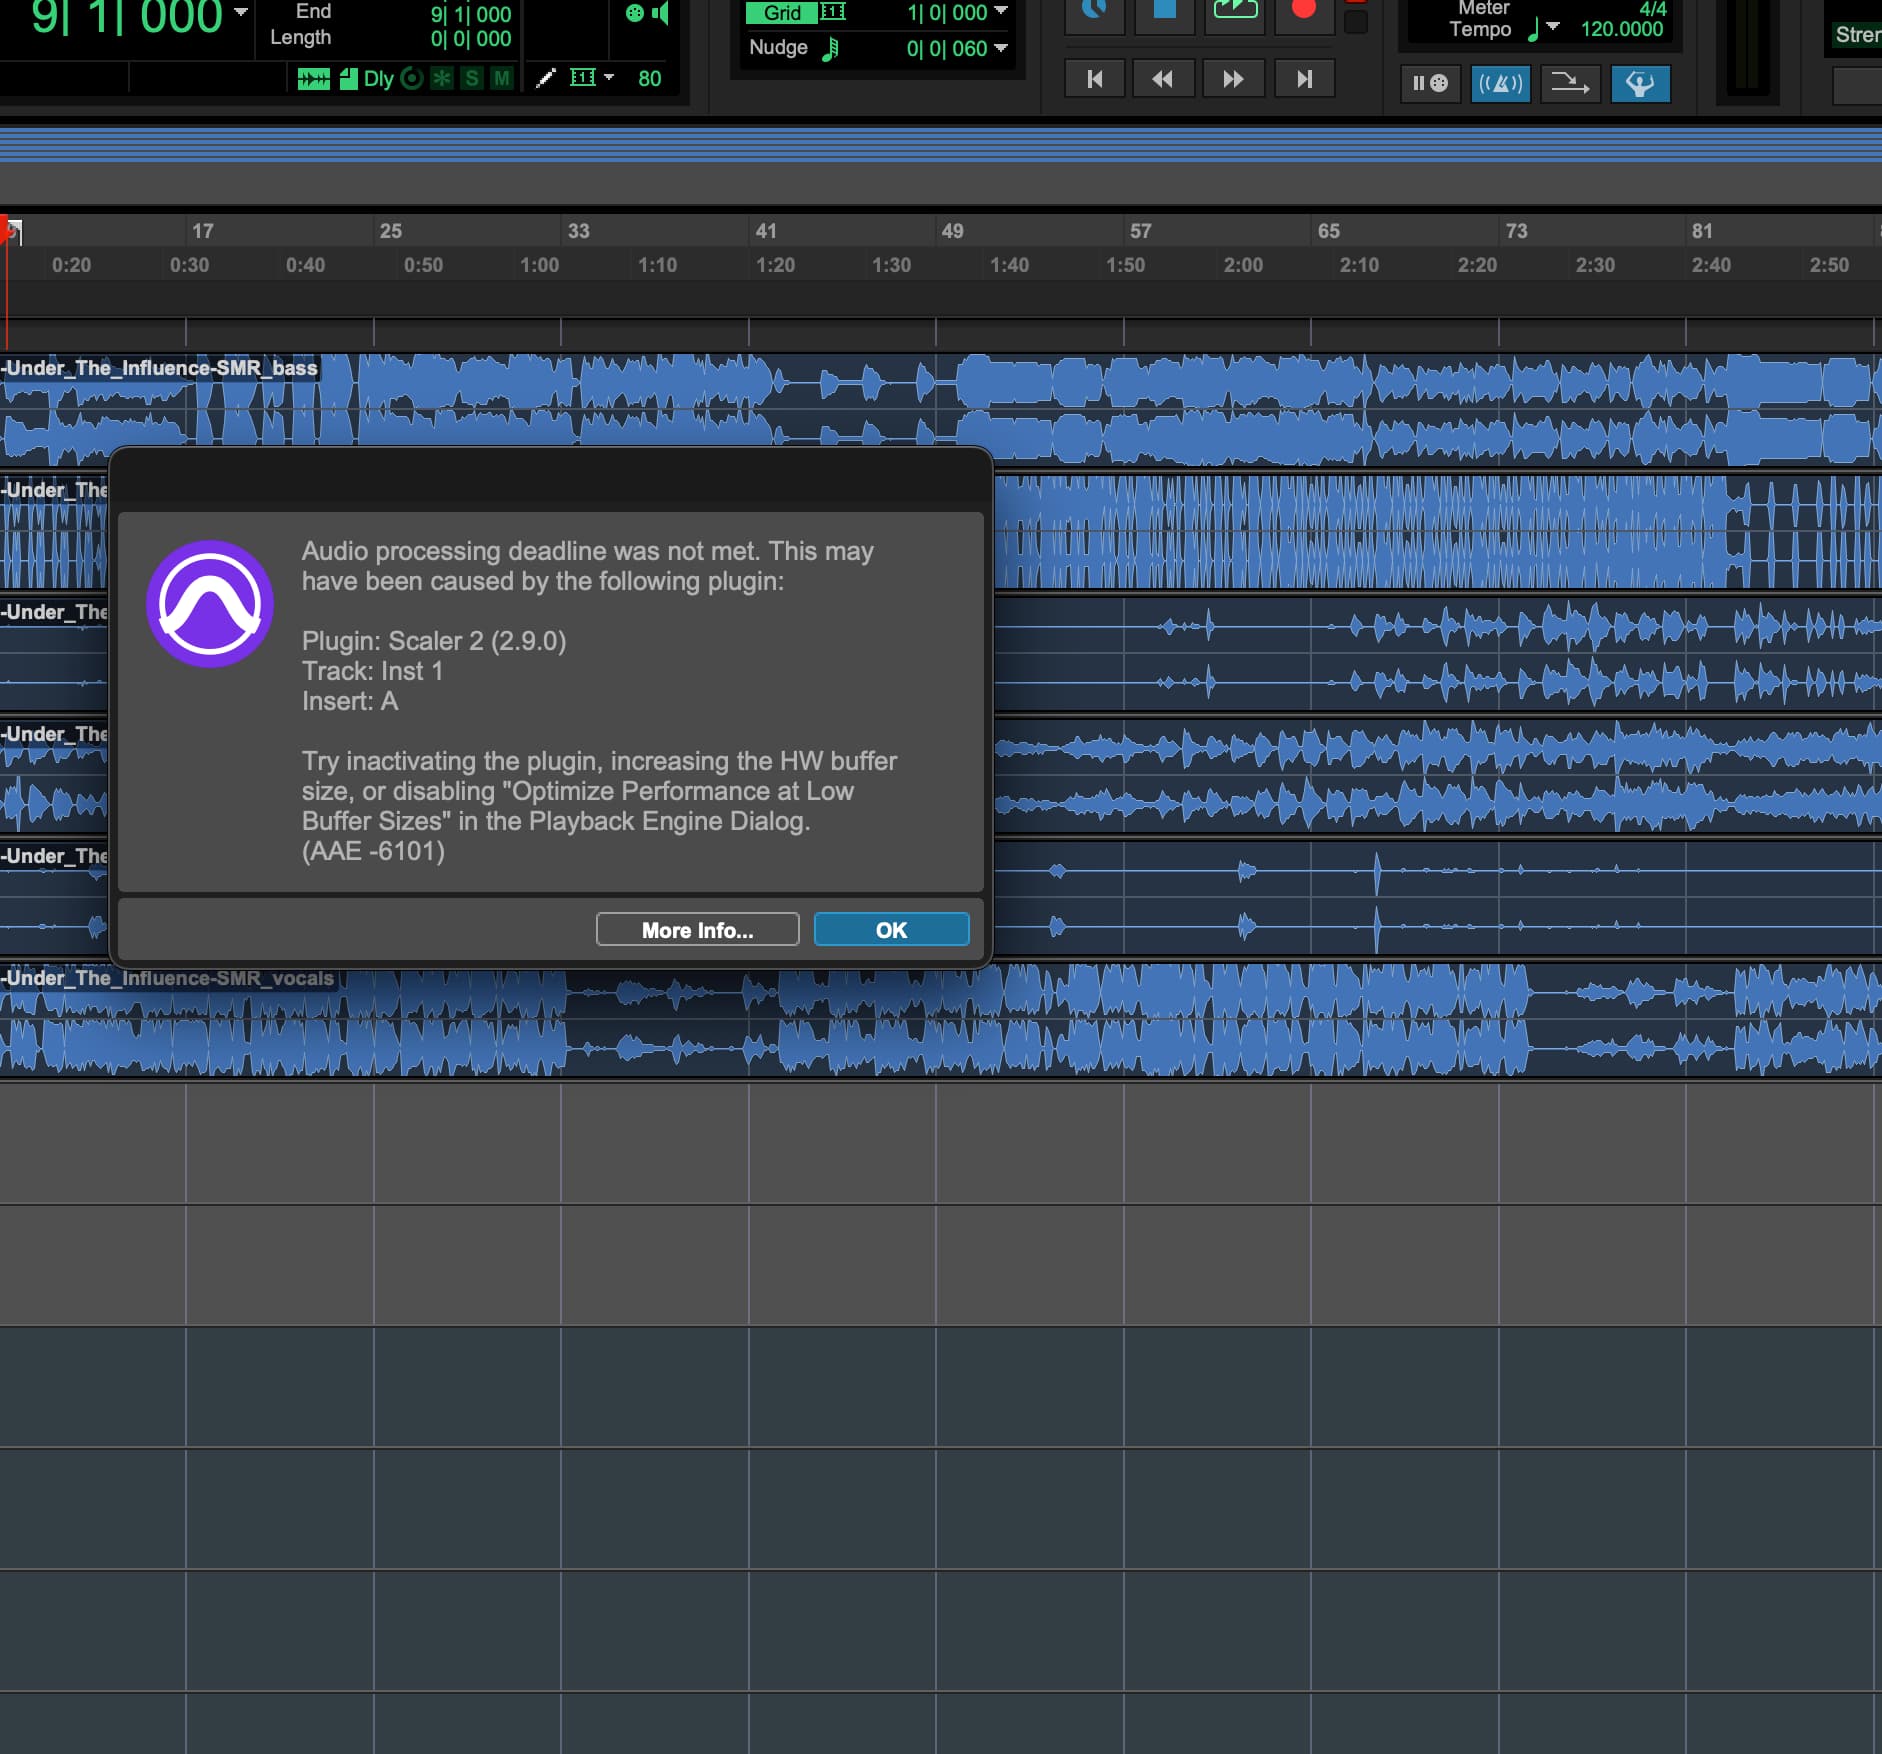This screenshot has height=1754, width=1882.
Task: Click the asterisk input status indicator
Action: click(x=441, y=78)
